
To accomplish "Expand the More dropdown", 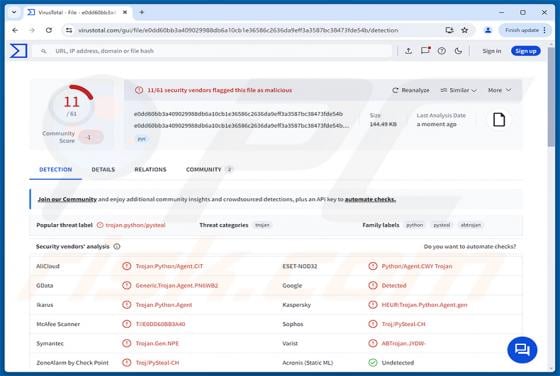I will coord(499,90).
